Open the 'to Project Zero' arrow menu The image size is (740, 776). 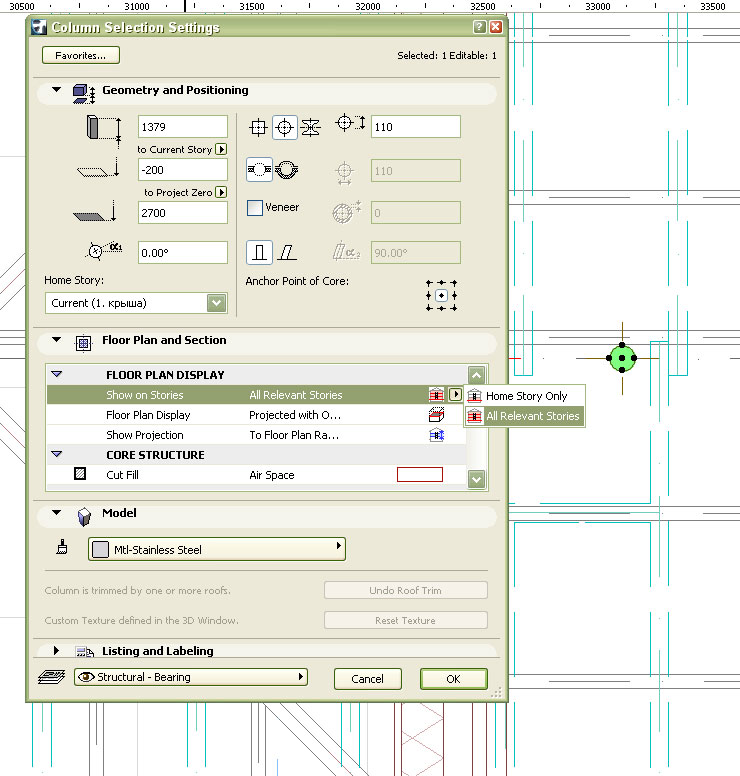222,192
